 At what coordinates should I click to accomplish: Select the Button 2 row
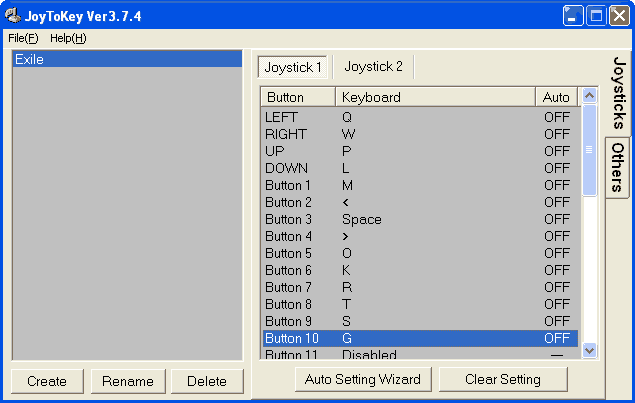pyautogui.click(x=420, y=202)
